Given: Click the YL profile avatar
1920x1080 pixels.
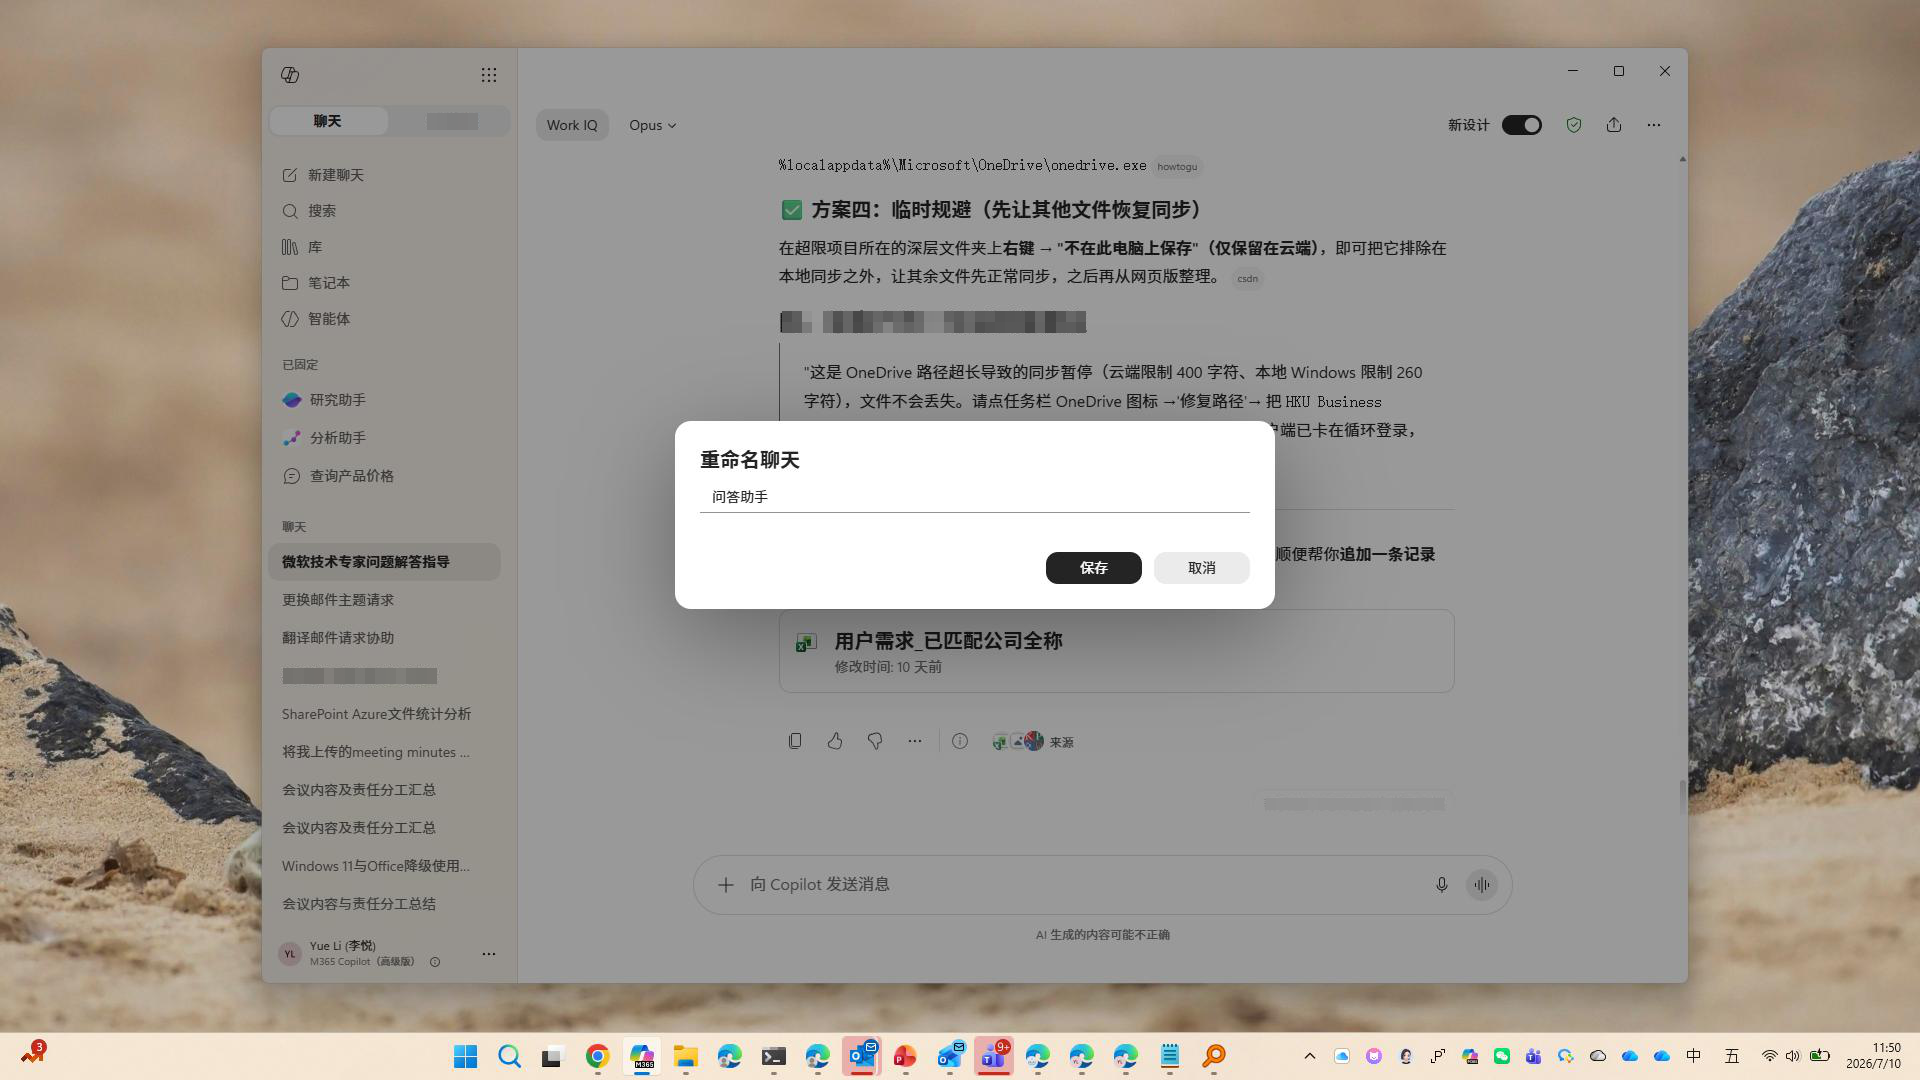Looking at the screenshot, I should tap(290, 954).
